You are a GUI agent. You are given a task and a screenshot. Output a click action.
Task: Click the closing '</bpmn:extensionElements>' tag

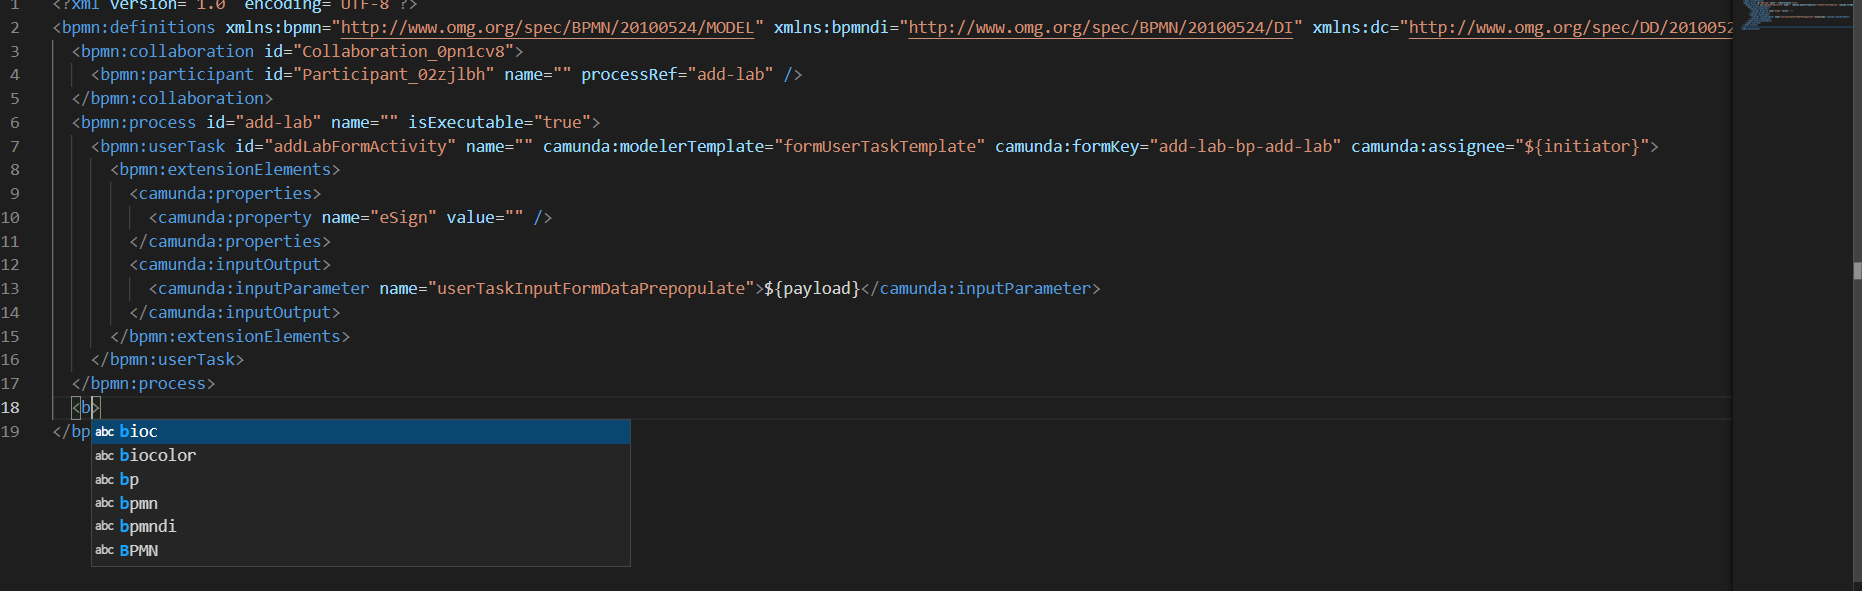click(x=230, y=336)
